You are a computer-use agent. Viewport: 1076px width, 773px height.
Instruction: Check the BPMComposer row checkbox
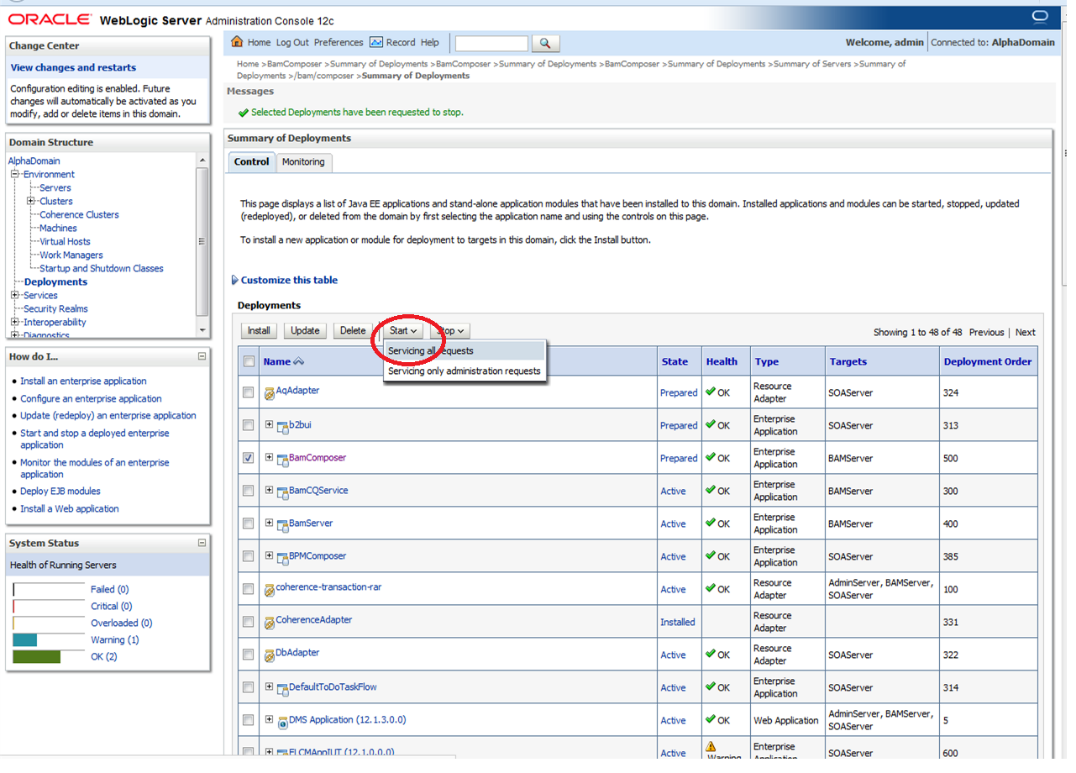[x=248, y=557]
